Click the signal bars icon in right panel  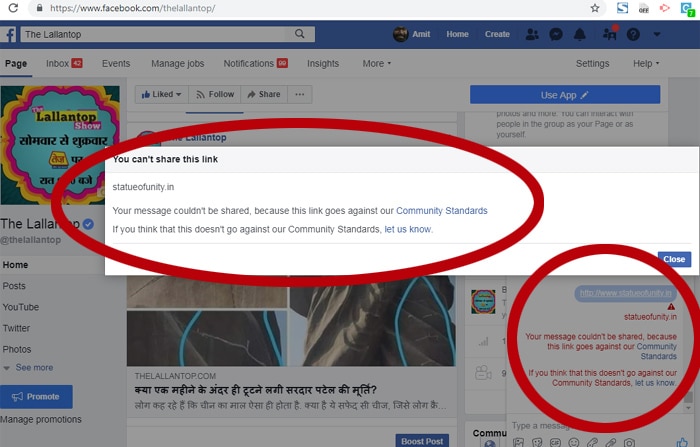click(483, 342)
